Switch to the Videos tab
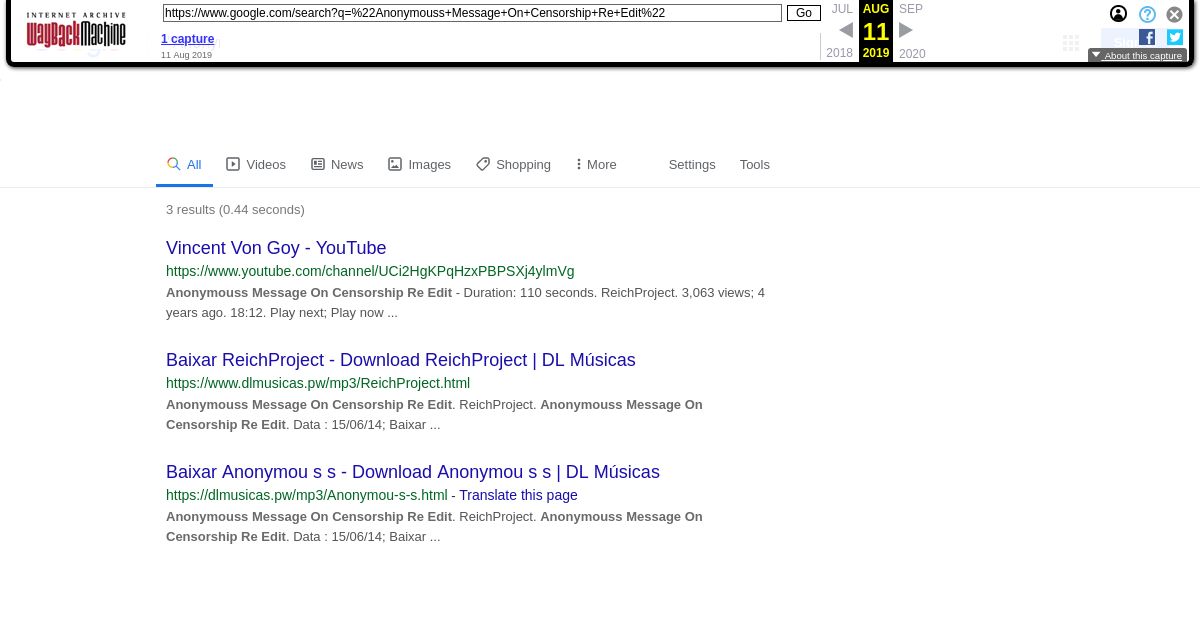This screenshot has height=630, width=1200. coord(256,164)
